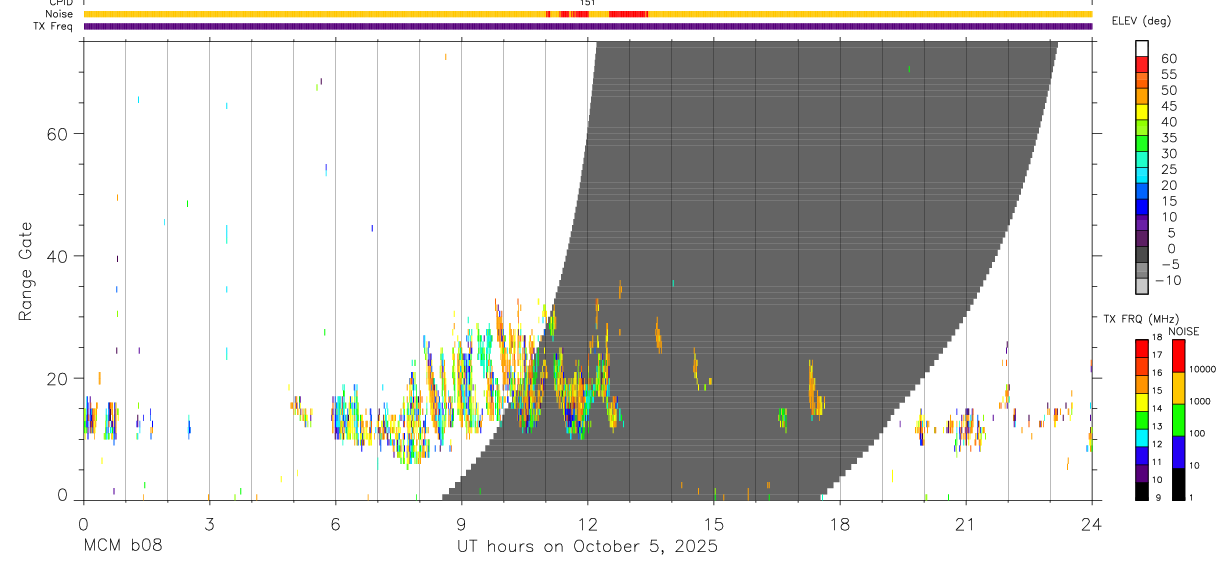Click NOISE legend label '10000'

click(x=1202, y=369)
